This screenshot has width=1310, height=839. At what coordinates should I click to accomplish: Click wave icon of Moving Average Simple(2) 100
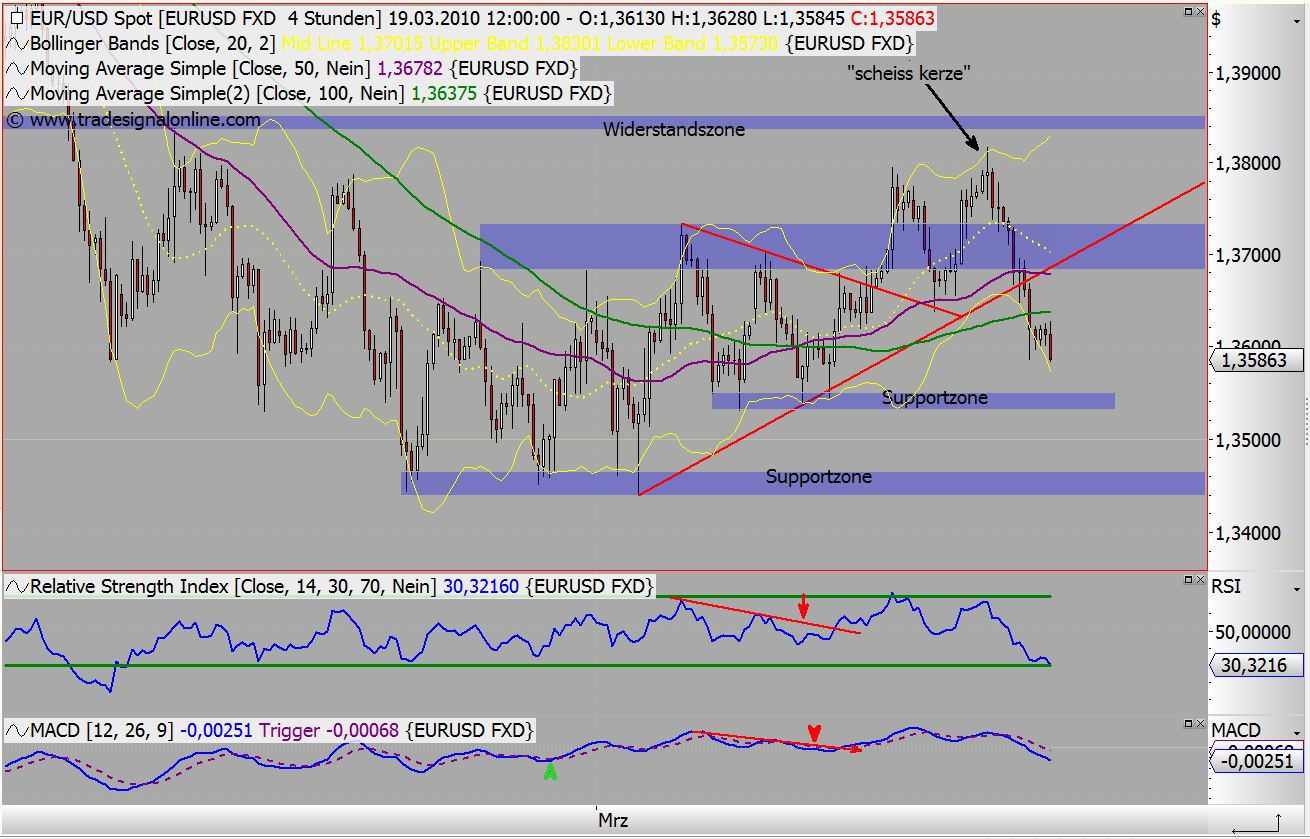tap(16, 93)
